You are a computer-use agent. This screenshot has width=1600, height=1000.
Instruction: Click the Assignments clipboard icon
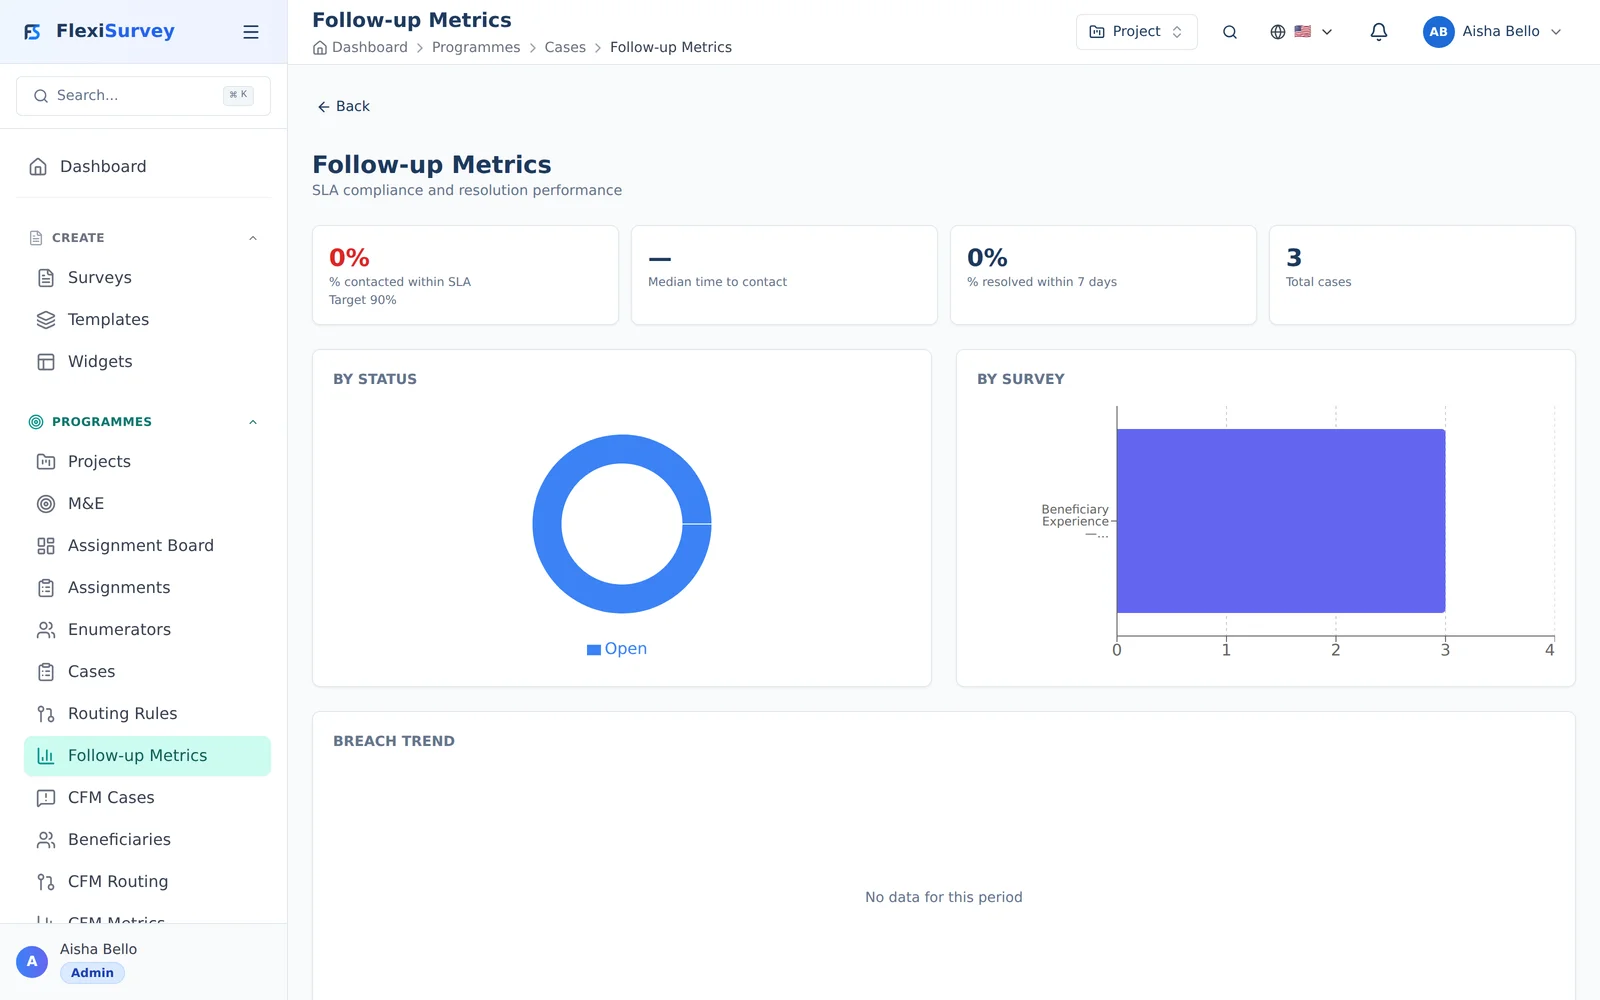coord(46,588)
